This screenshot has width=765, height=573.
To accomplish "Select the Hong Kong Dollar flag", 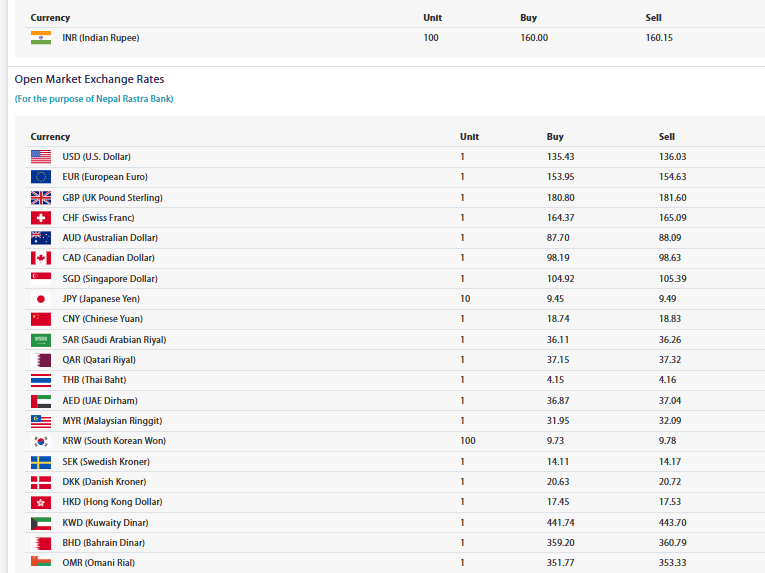I will [x=41, y=502].
